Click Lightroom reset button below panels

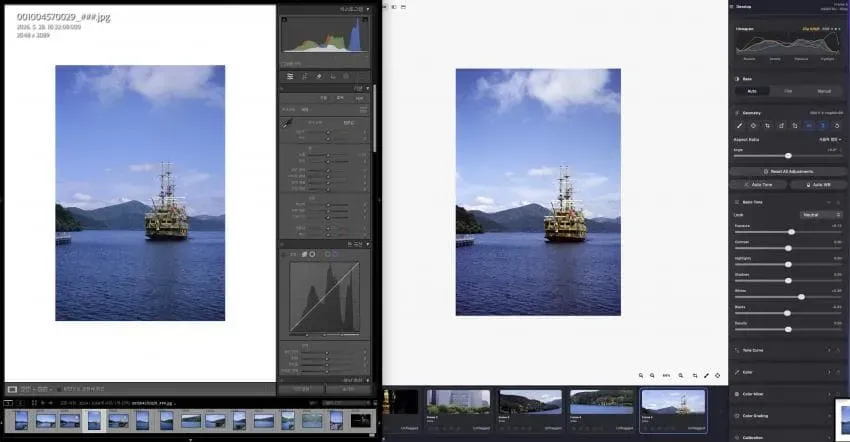point(348,389)
